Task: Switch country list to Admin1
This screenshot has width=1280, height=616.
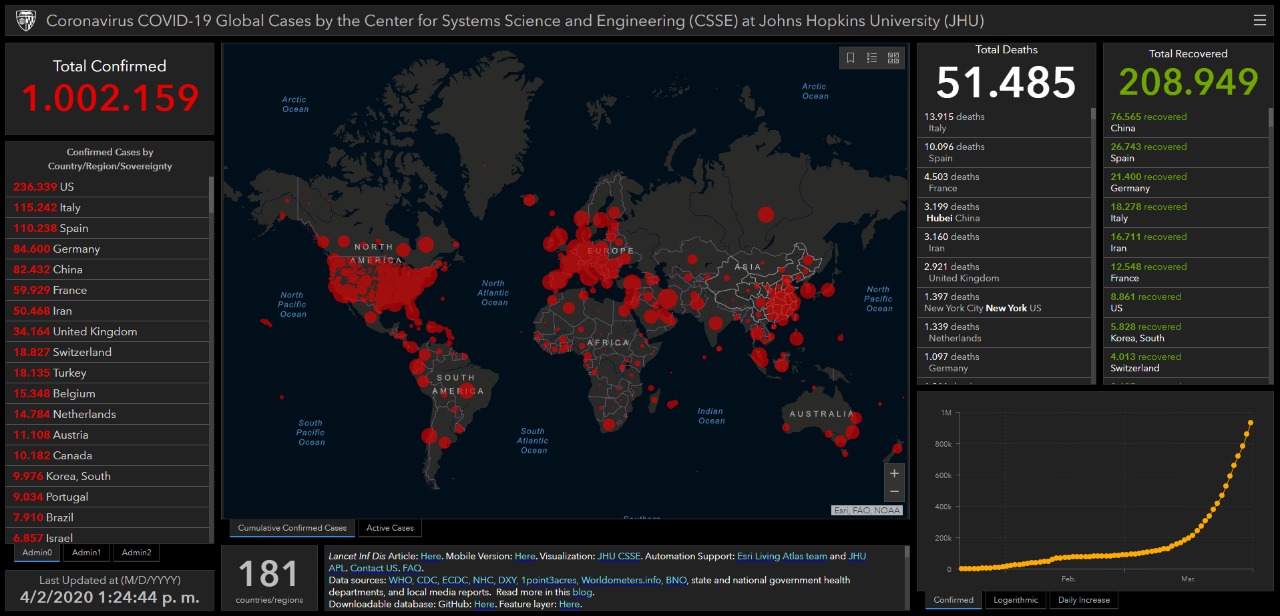Action: tap(86, 552)
